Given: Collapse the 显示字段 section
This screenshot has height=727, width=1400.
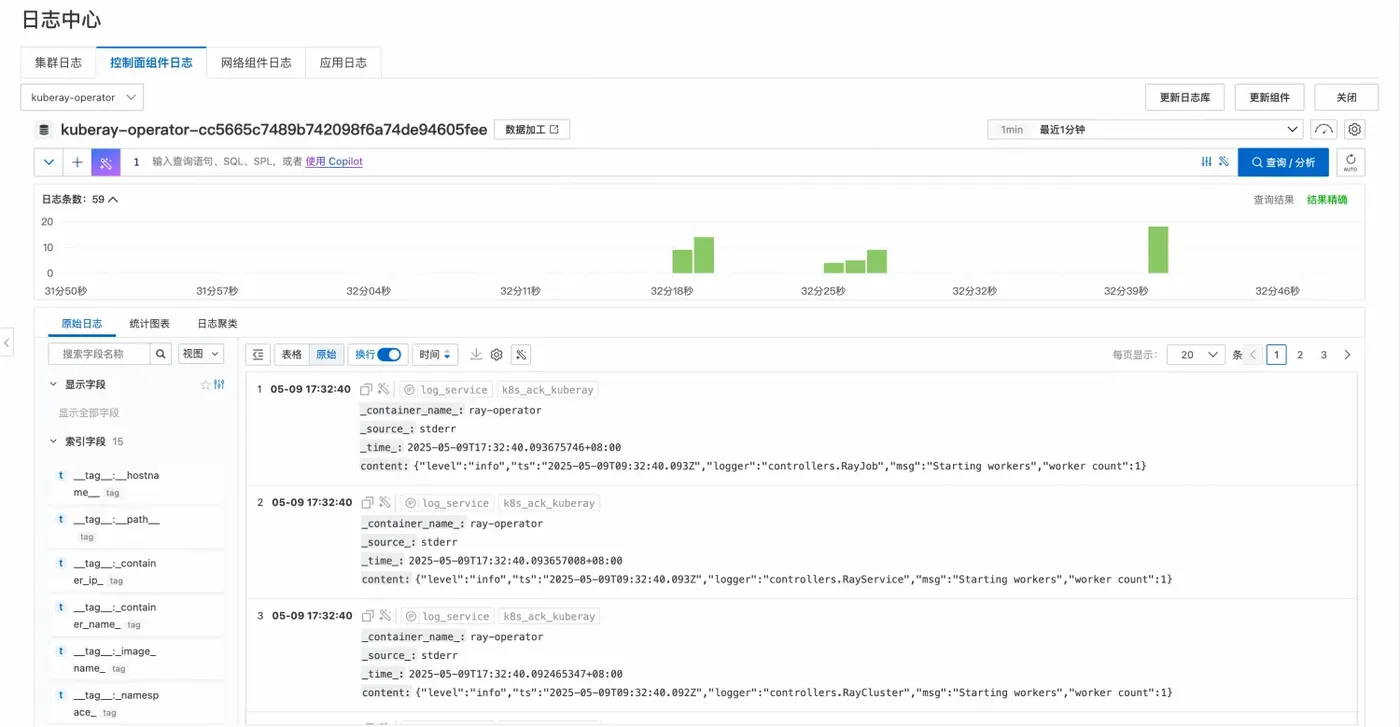Looking at the screenshot, I should pyautogui.click(x=54, y=385).
